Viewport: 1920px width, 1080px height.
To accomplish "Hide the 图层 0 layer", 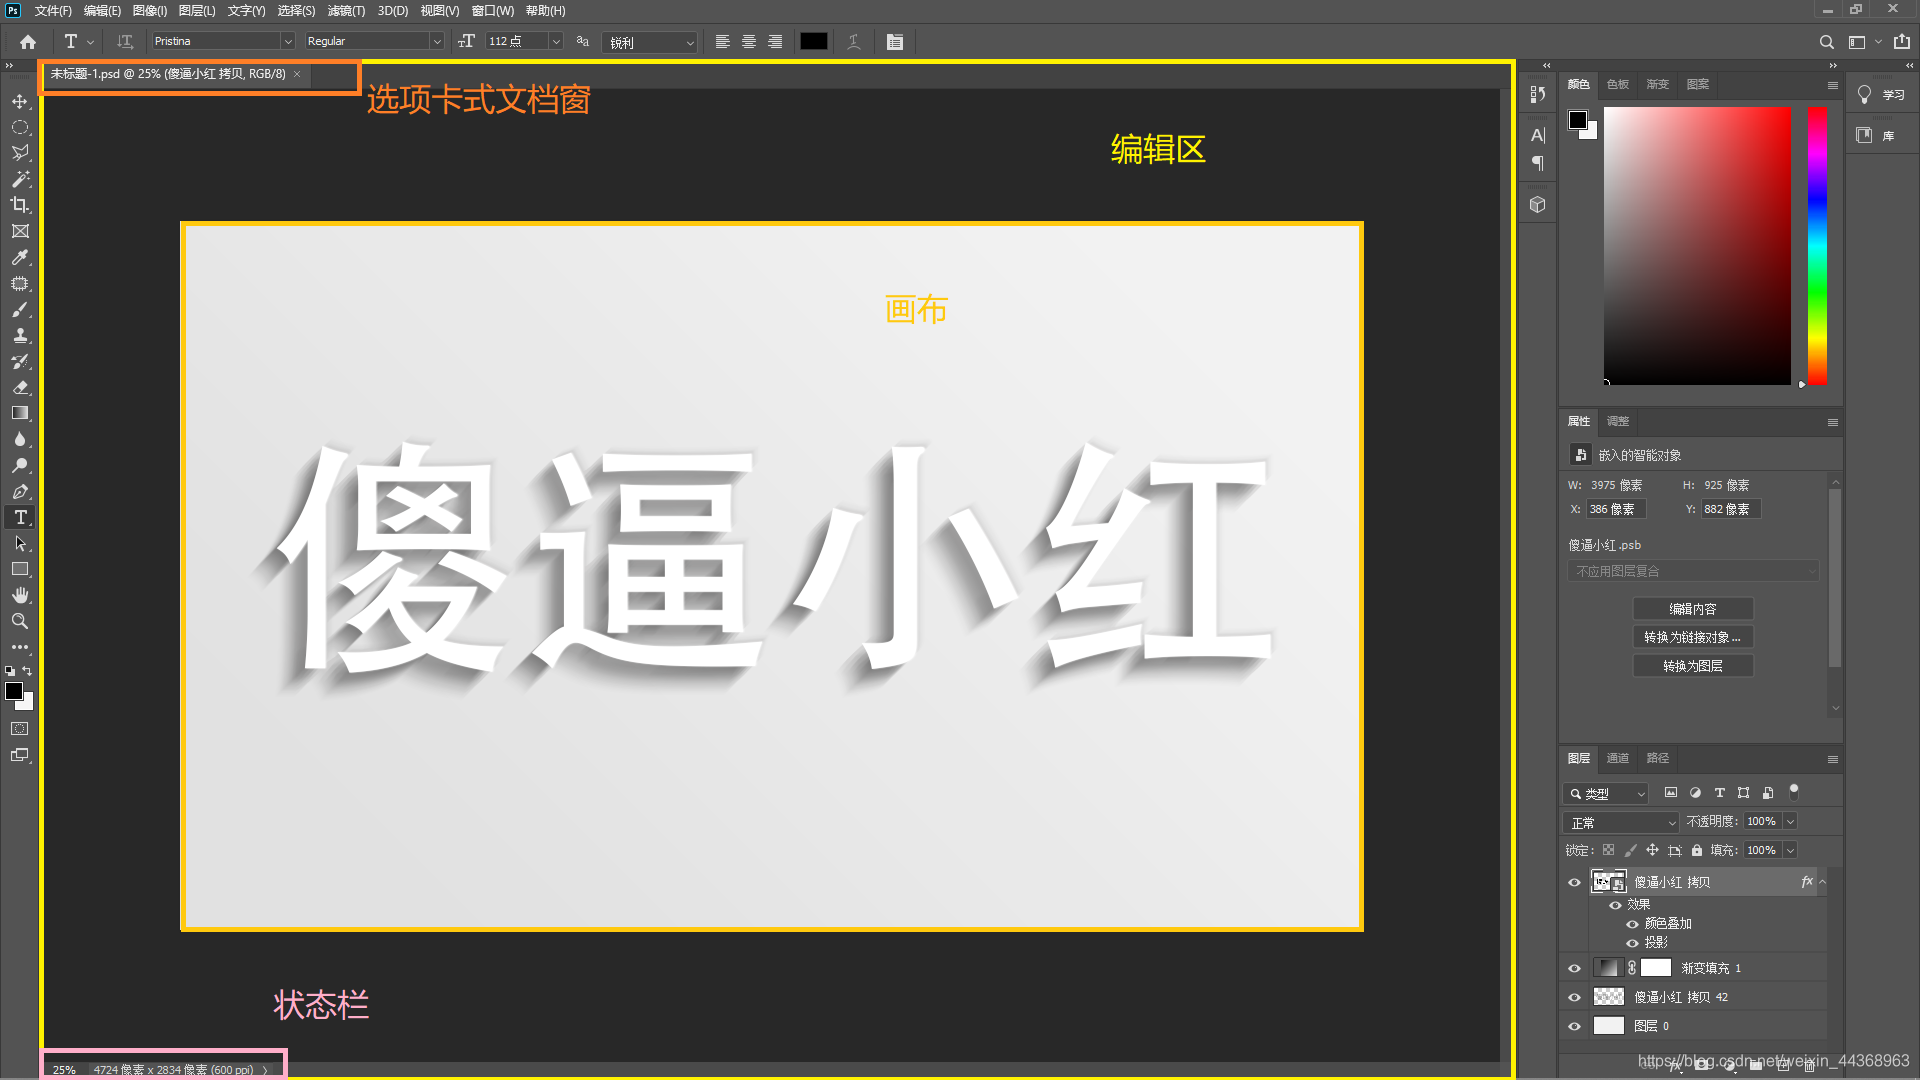I will [x=1574, y=1026].
